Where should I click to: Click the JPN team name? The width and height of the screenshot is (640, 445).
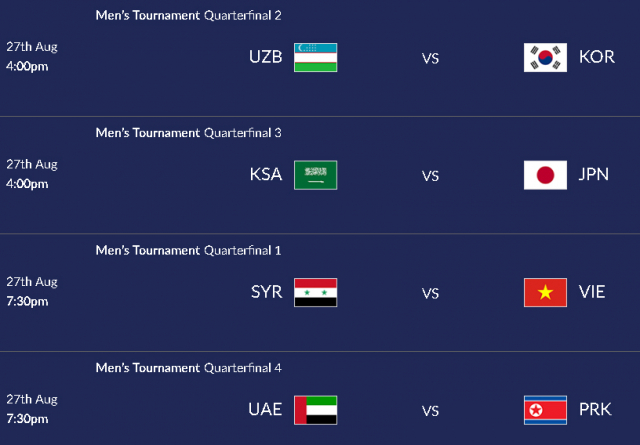pyautogui.click(x=594, y=175)
